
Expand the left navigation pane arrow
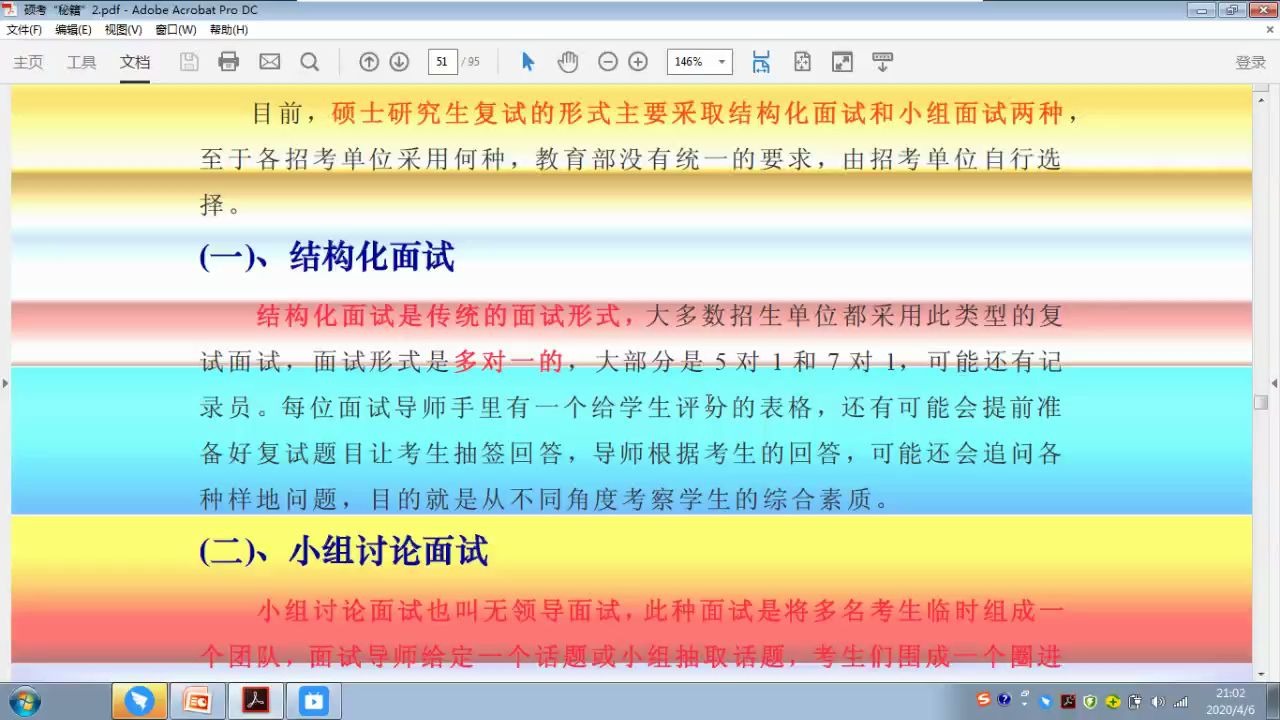pyautogui.click(x=6, y=383)
